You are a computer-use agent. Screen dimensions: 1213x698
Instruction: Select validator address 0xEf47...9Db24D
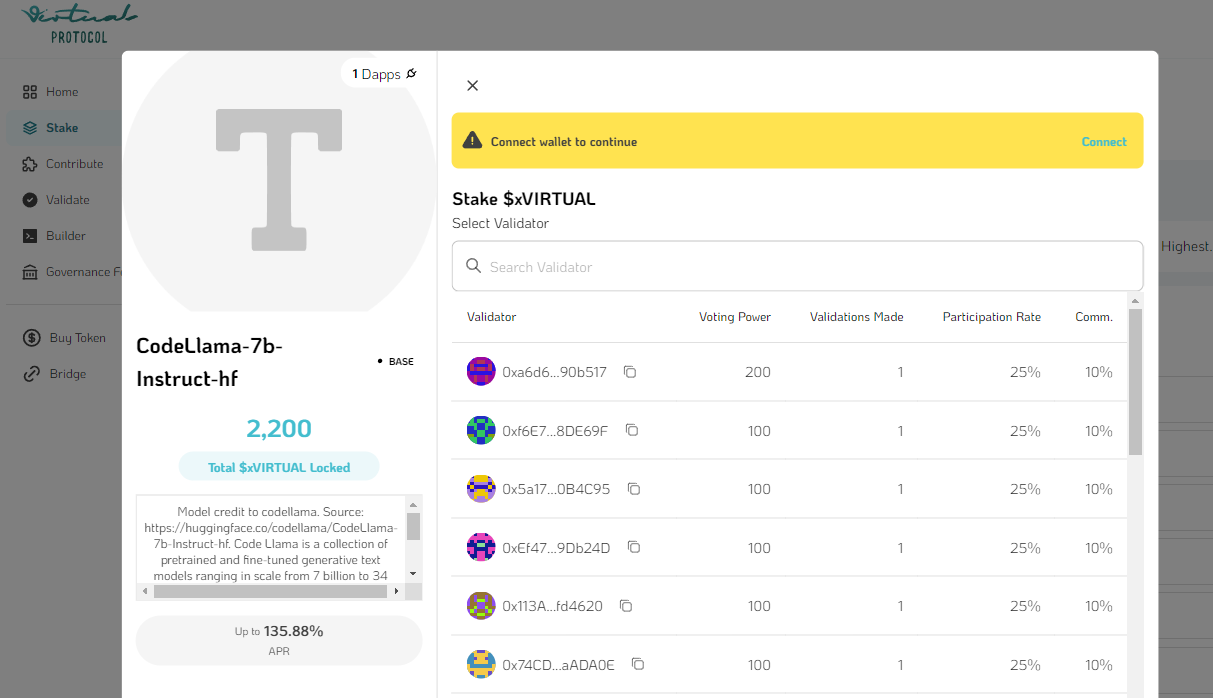pyautogui.click(x=556, y=548)
